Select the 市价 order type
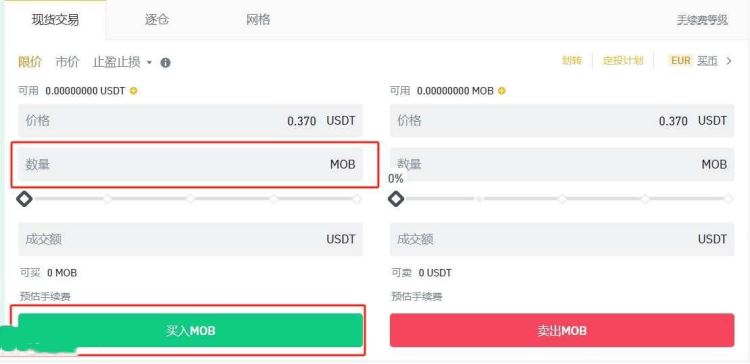This screenshot has height=364, width=750. (x=67, y=62)
